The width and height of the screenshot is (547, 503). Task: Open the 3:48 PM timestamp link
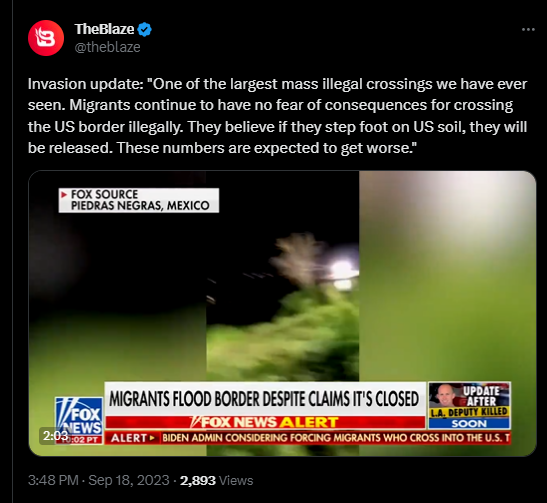(x=53, y=480)
